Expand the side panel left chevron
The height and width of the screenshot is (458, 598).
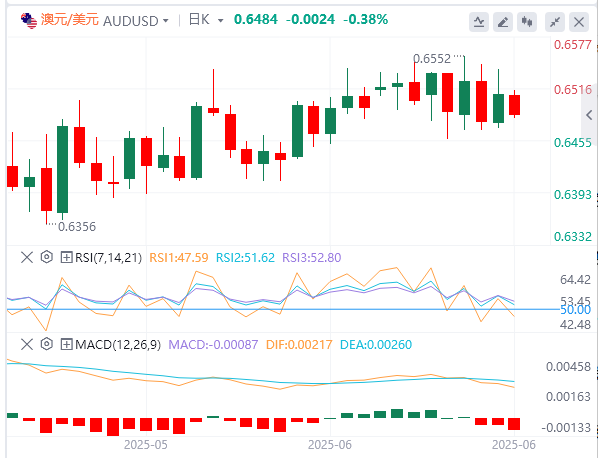point(589,115)
